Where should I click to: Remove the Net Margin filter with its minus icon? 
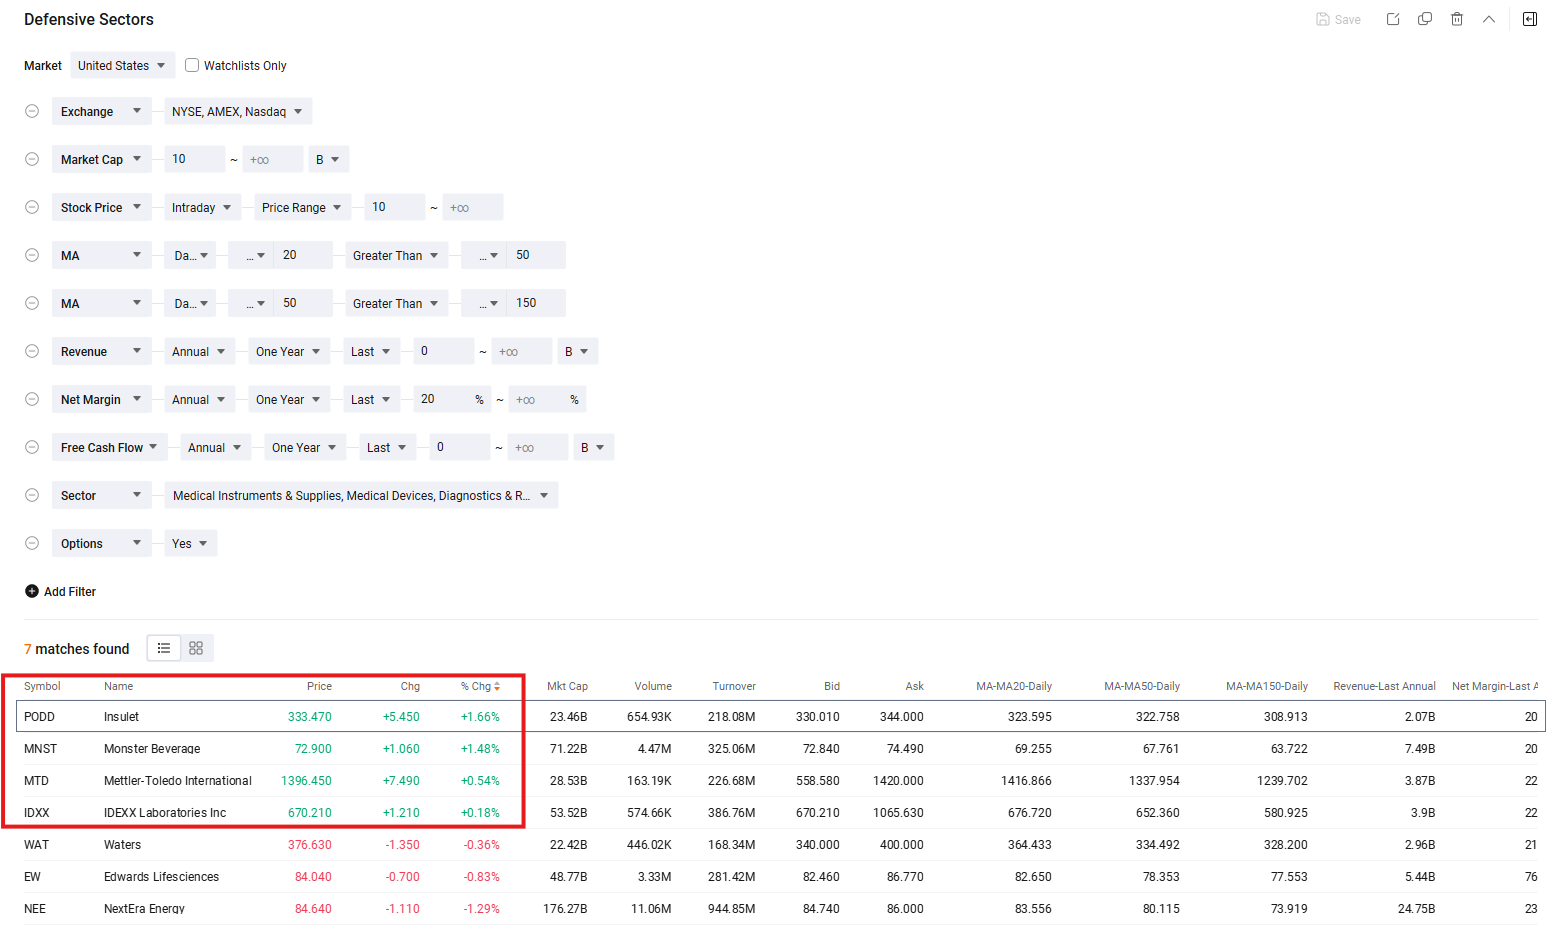click(x=32, y=399)
